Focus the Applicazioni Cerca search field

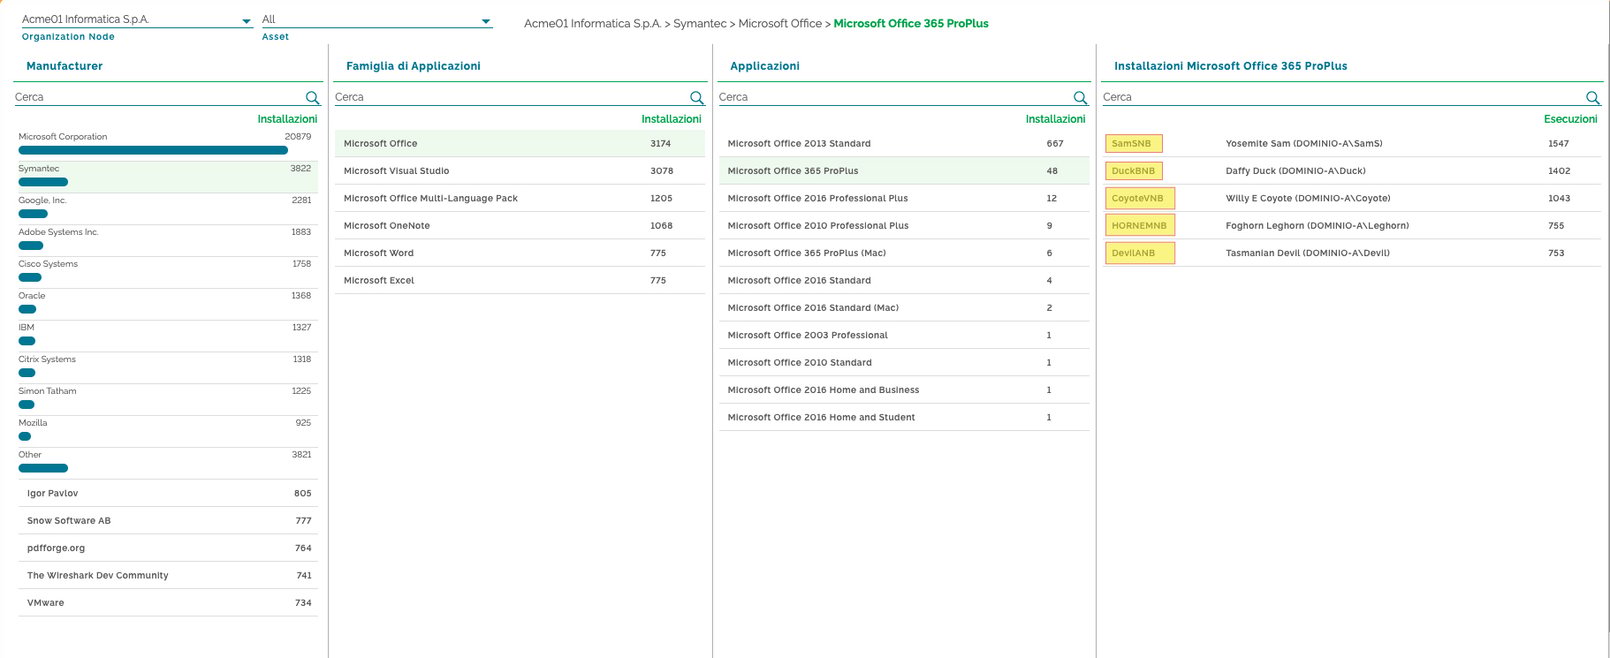894,97
